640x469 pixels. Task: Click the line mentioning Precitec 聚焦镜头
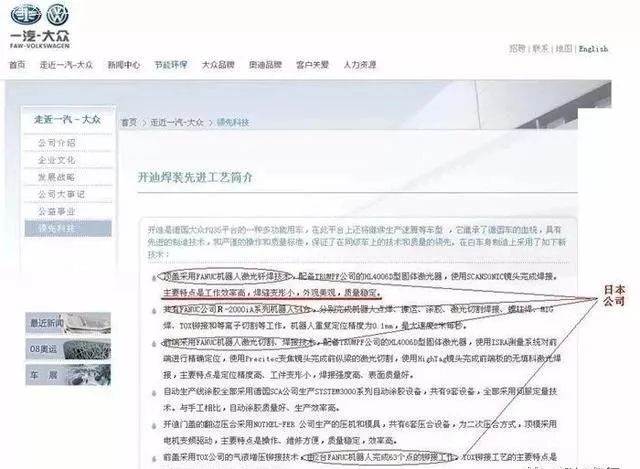coord(362,358)
